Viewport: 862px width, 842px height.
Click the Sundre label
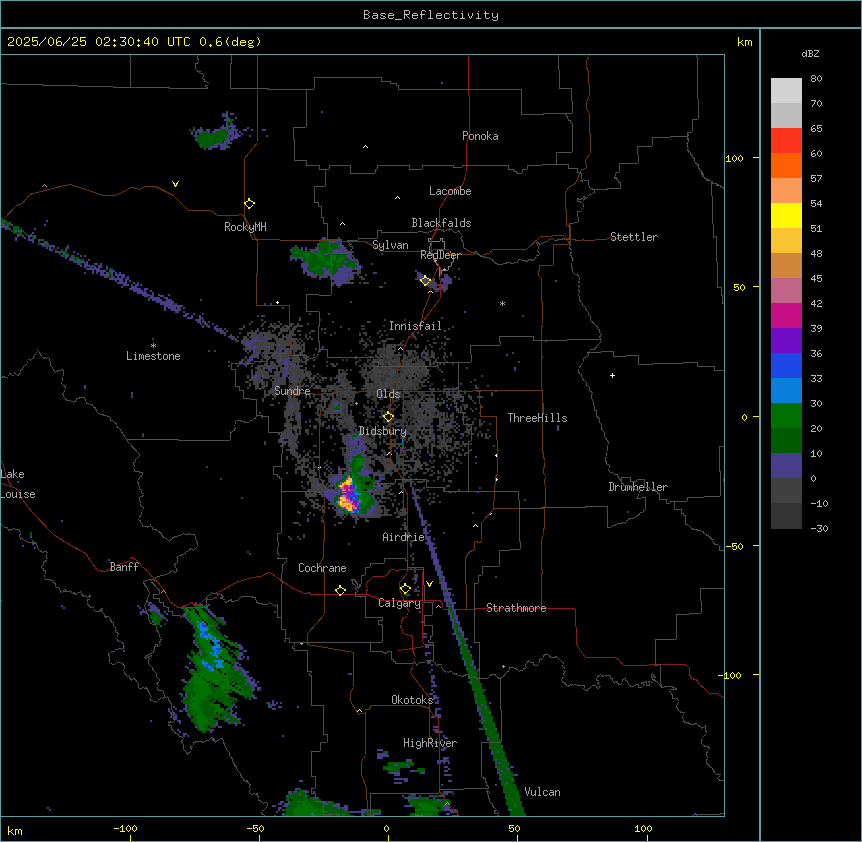292,391
